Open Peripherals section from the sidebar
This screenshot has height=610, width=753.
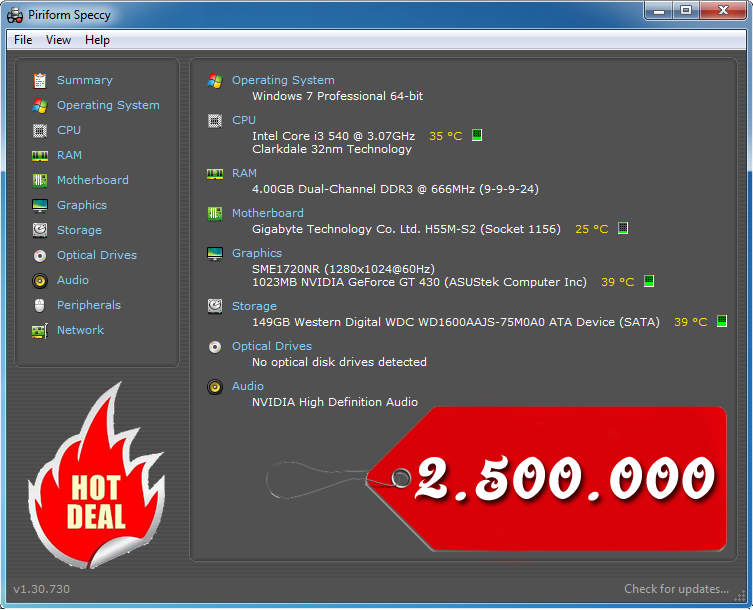pyautogui.click(x=89, y=305)
